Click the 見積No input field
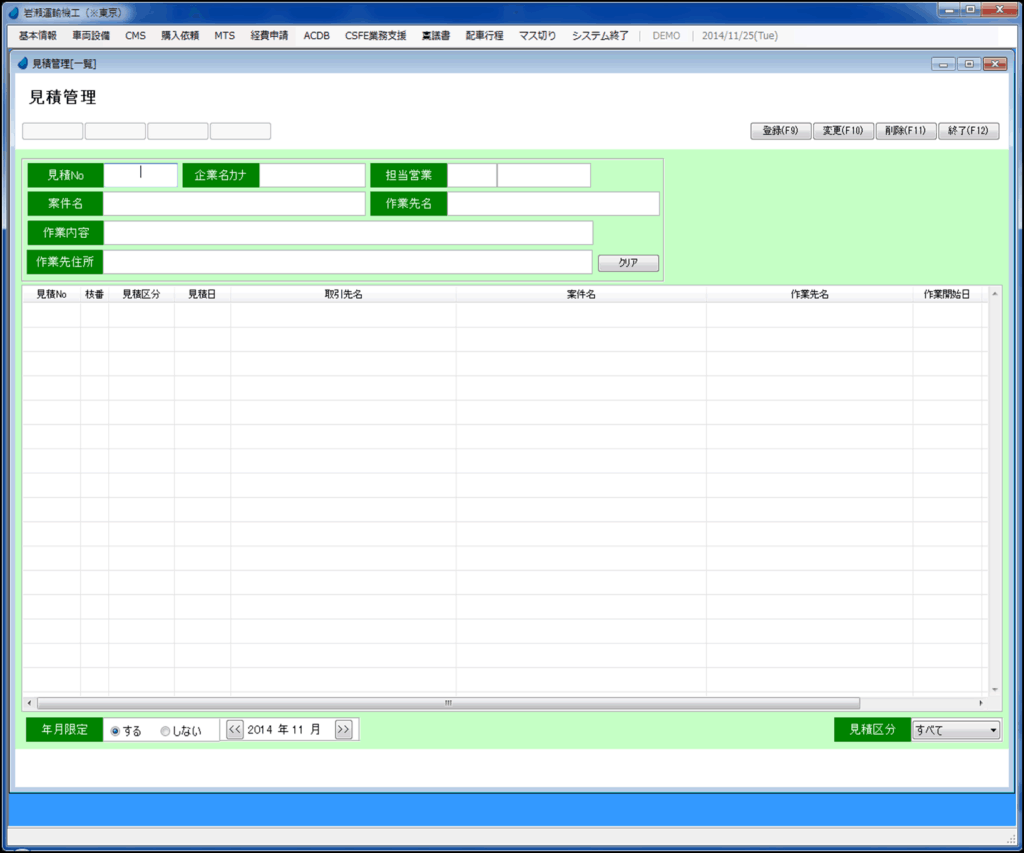Image resolution: width=1024 pixels, height=853 pixels. tap(141, 175)
